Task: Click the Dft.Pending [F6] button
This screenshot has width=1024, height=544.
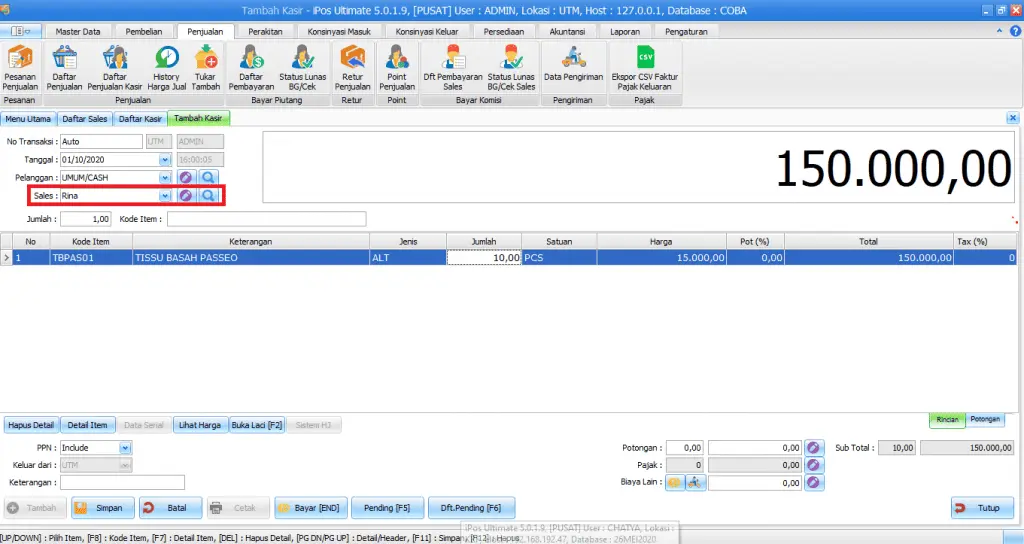Action: pyautogui.click(x=471, y=508)
